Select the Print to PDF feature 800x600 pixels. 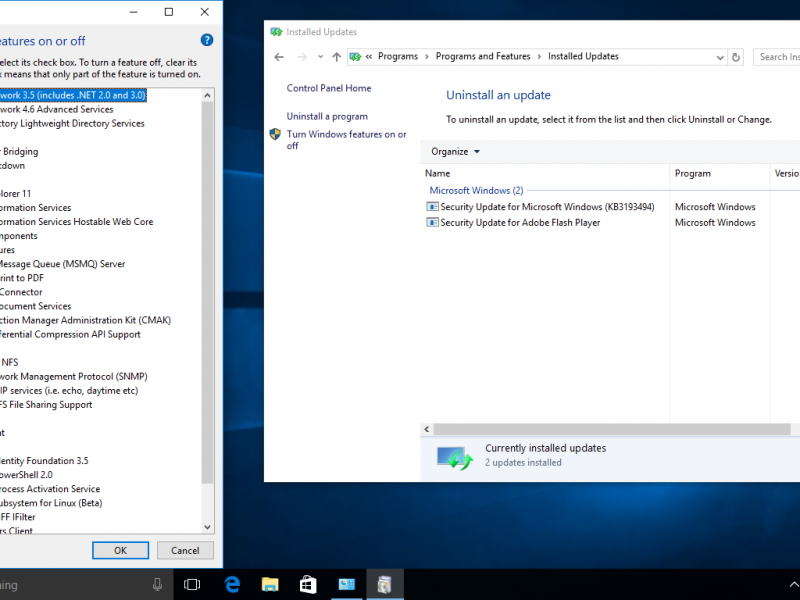(x=22, y=278)
